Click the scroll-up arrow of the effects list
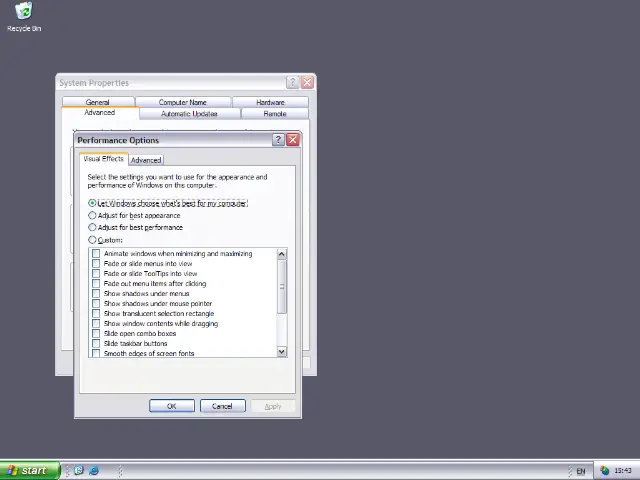 tap(282, 254)
